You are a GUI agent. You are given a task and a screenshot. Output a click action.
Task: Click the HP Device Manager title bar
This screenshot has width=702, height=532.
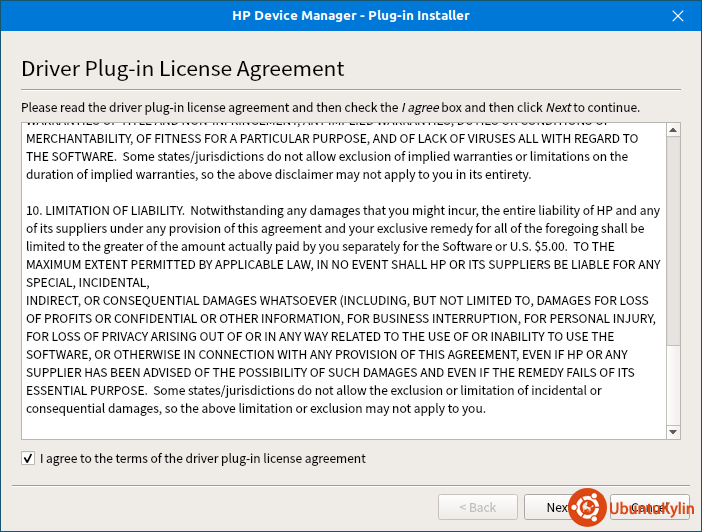pos(350,16)
